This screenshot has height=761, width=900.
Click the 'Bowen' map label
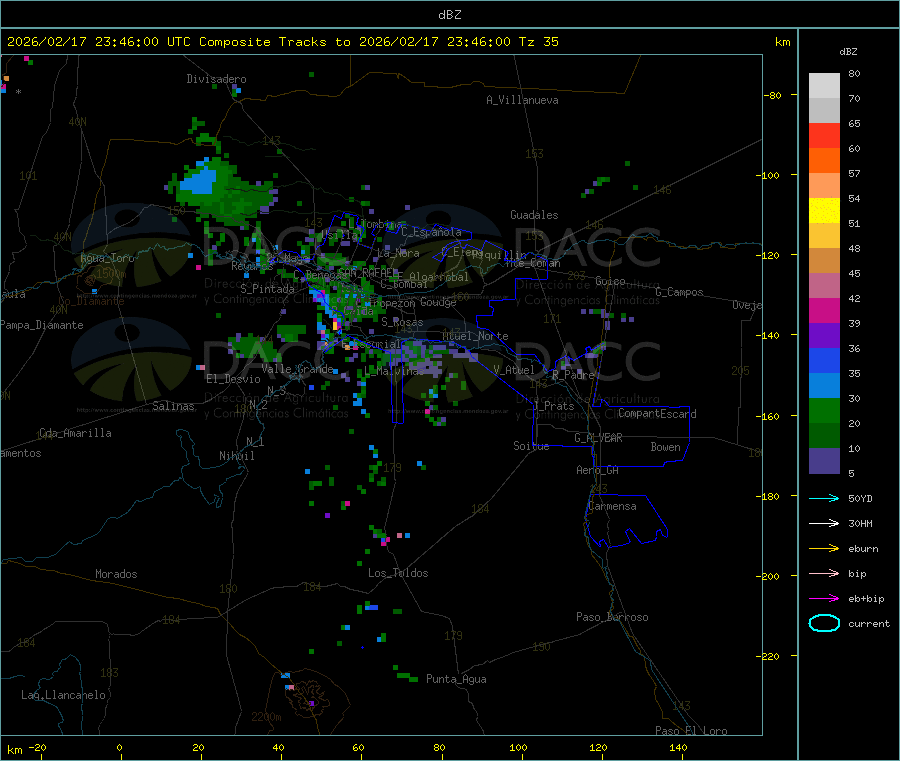click(x=665, y=447)
